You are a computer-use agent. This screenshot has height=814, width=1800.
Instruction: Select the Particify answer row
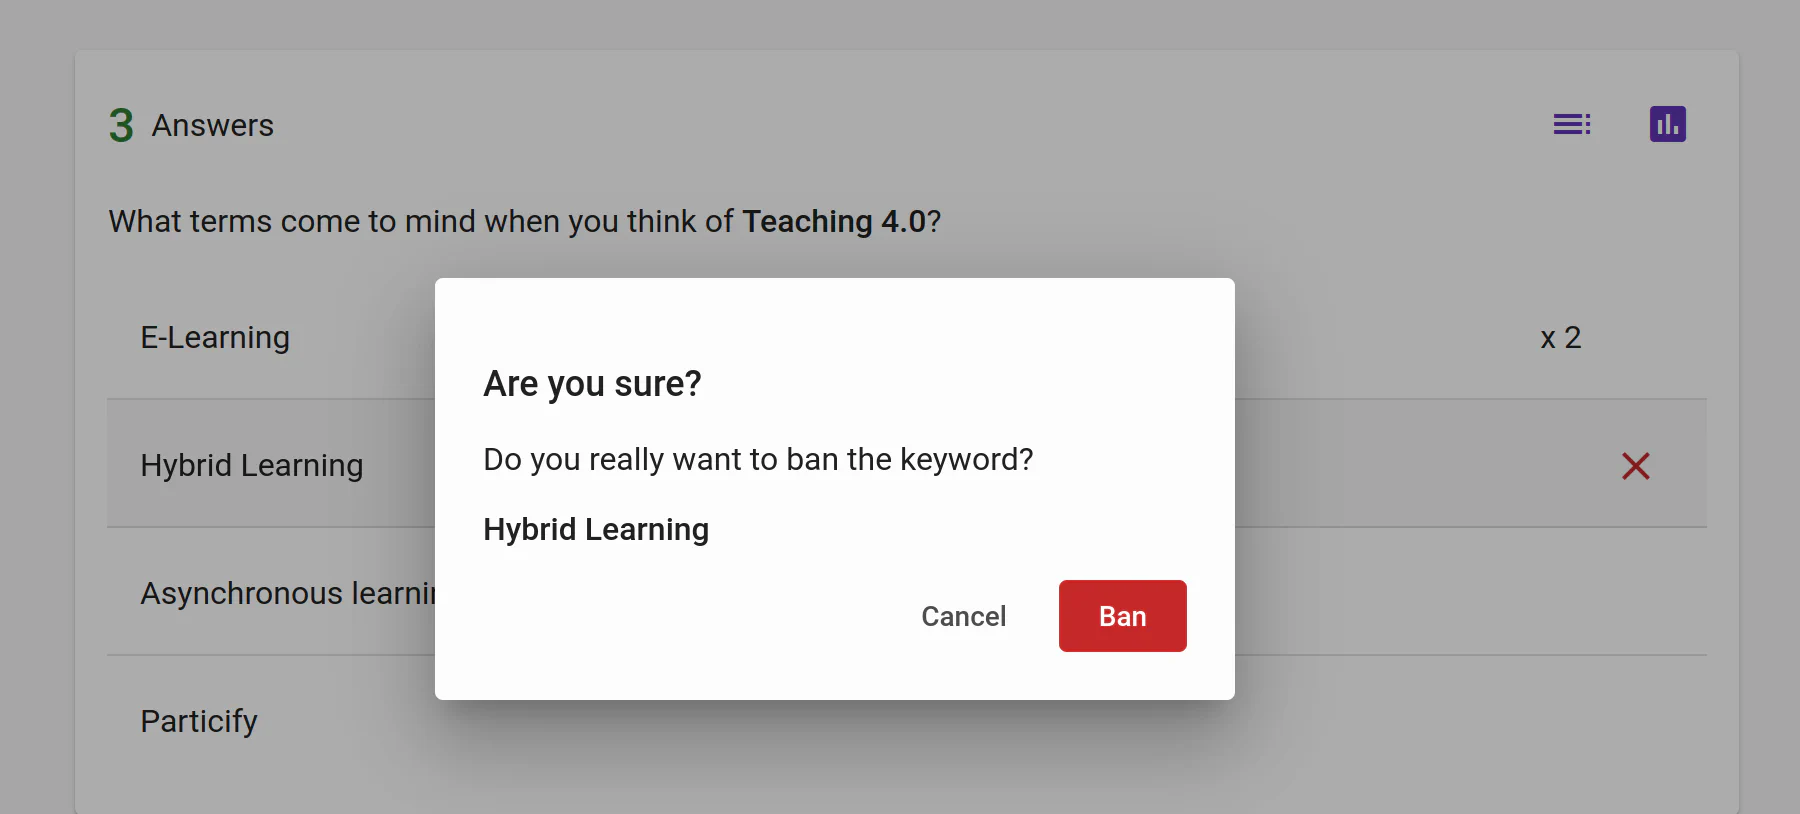click(199, 722)
